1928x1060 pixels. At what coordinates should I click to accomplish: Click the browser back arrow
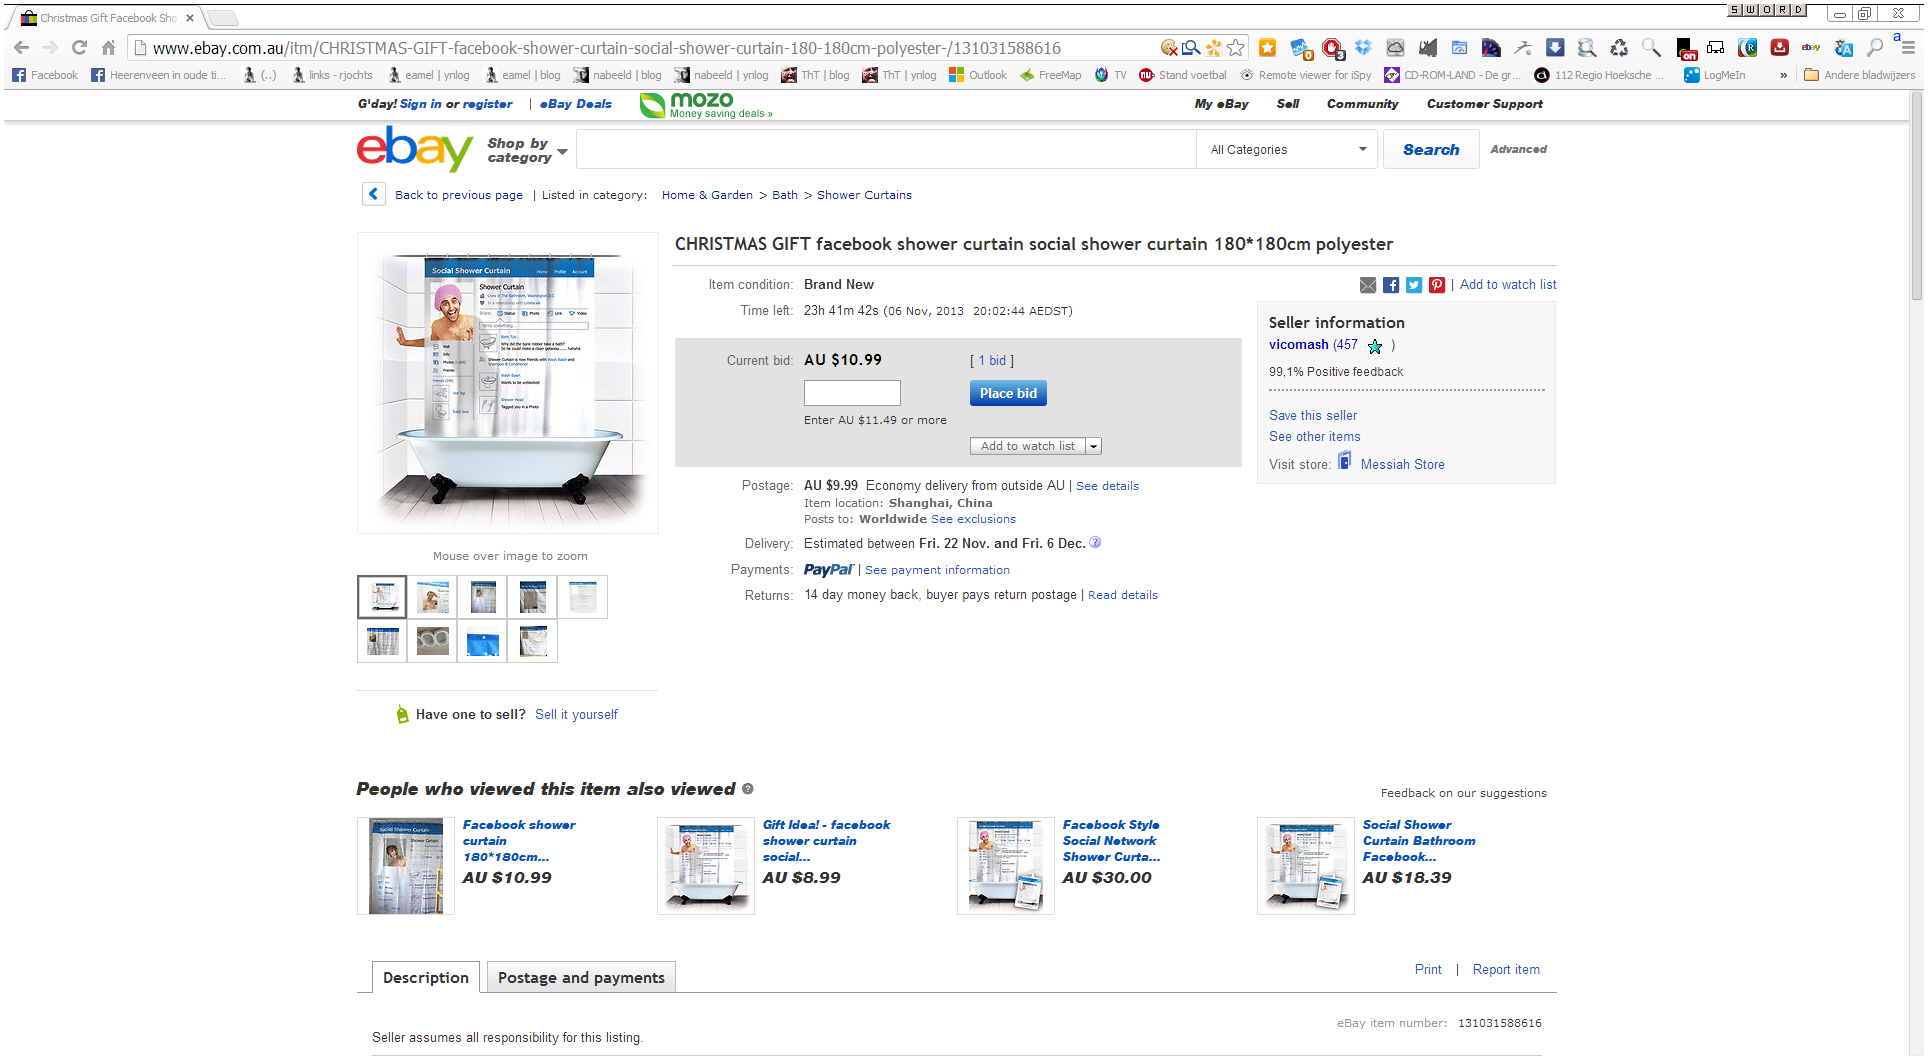pyautogui.click(x=22, y=47)
